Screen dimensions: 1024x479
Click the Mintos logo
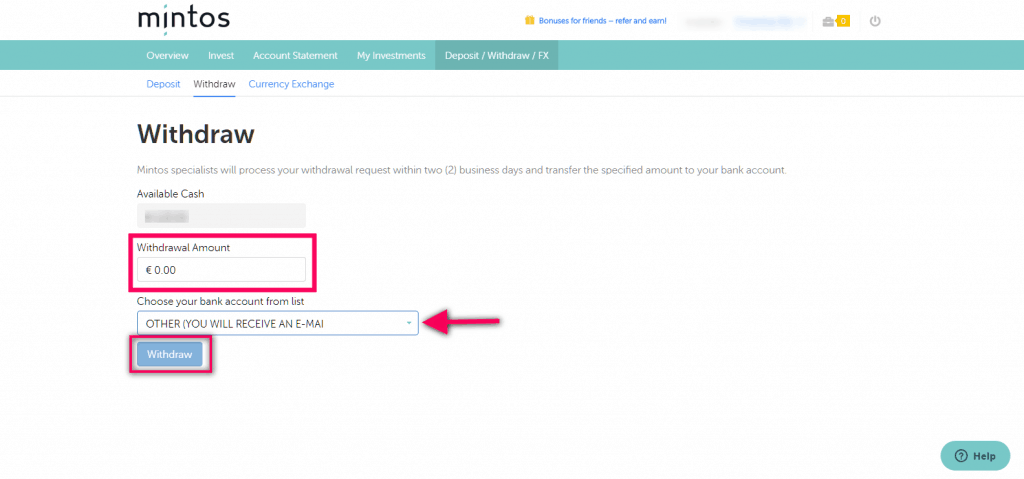point(184,20)
